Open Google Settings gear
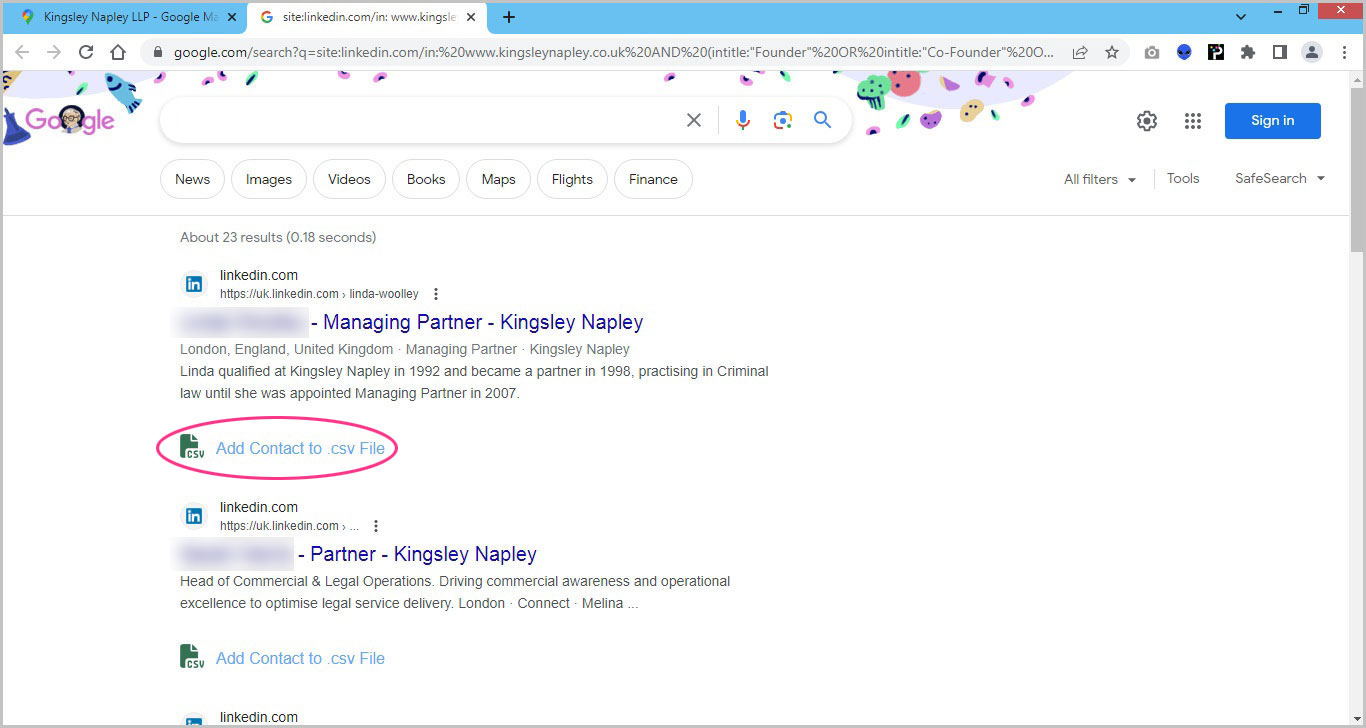 pyautogui.click(x=1146, y=121)
